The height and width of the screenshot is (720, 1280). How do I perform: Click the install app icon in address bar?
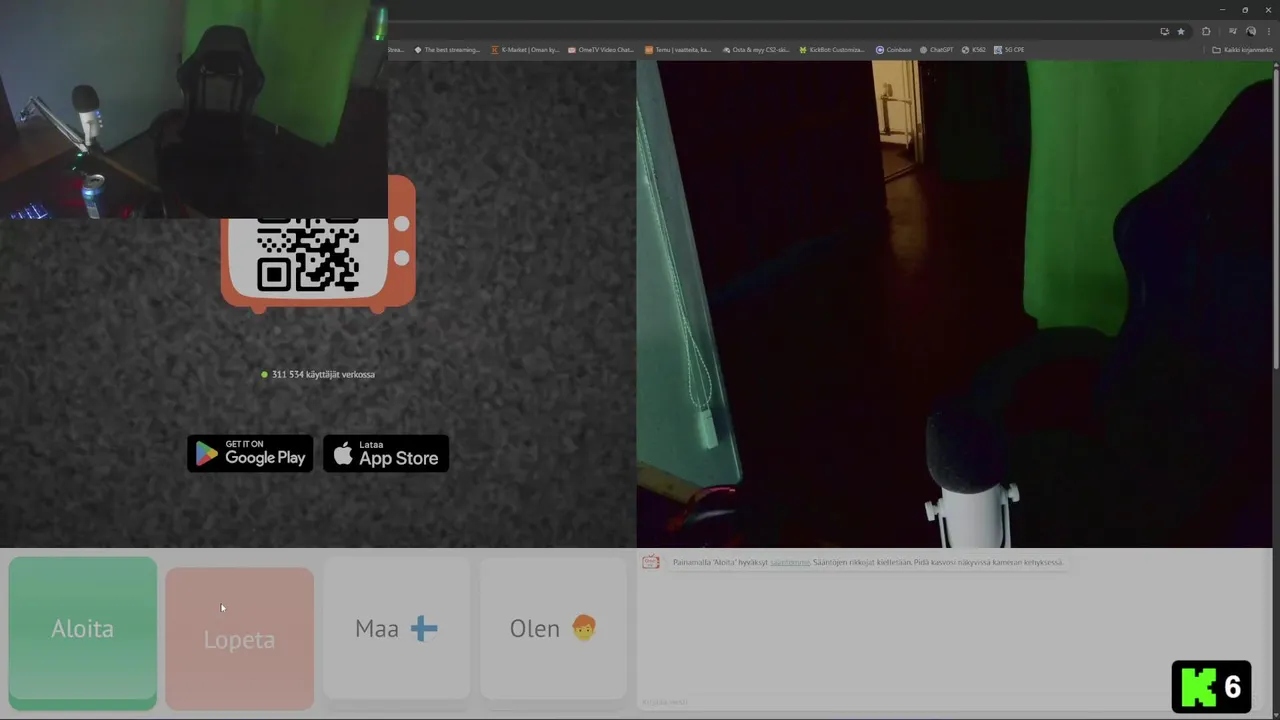tap(1164, 31)
